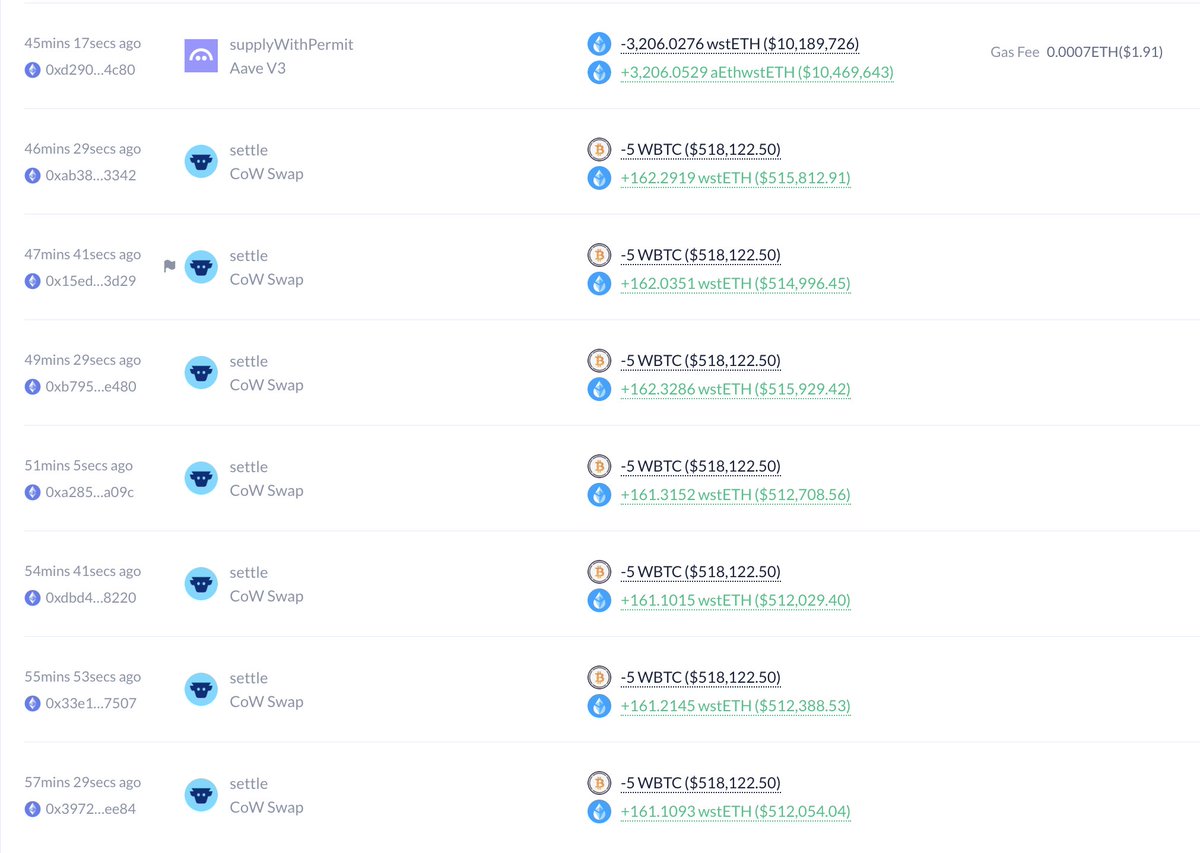Click CoW Swap icon in 46mins 29secs row
Screen dimensions: 1200x853
[201, 162]
